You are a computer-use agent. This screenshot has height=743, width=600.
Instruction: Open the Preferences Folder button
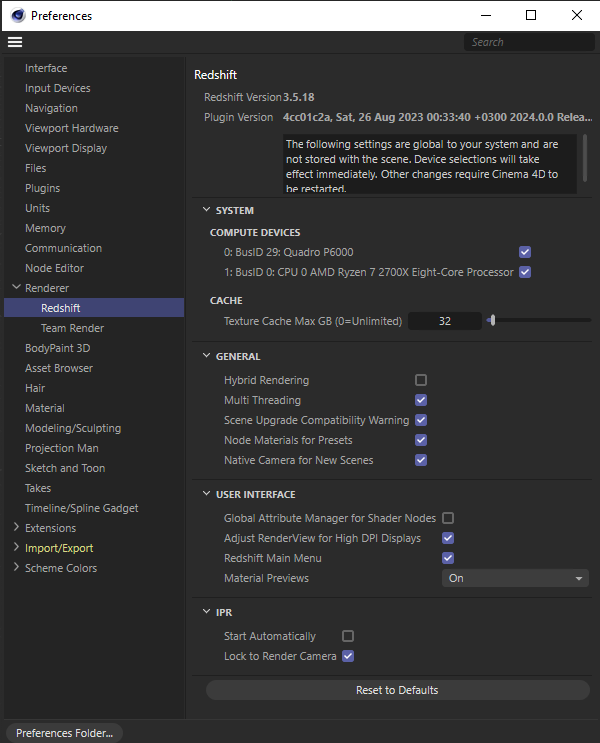[64, 733]
